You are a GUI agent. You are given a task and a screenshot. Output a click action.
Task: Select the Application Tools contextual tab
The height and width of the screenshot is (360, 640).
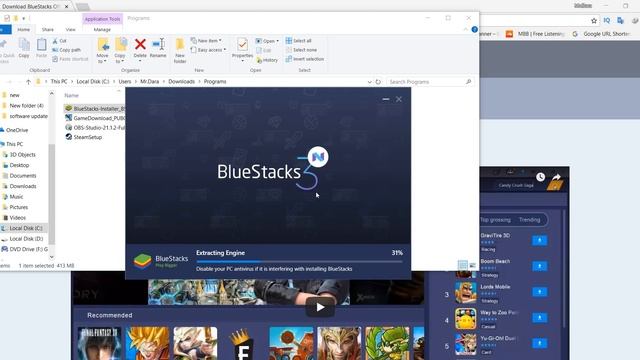(102, 19)
